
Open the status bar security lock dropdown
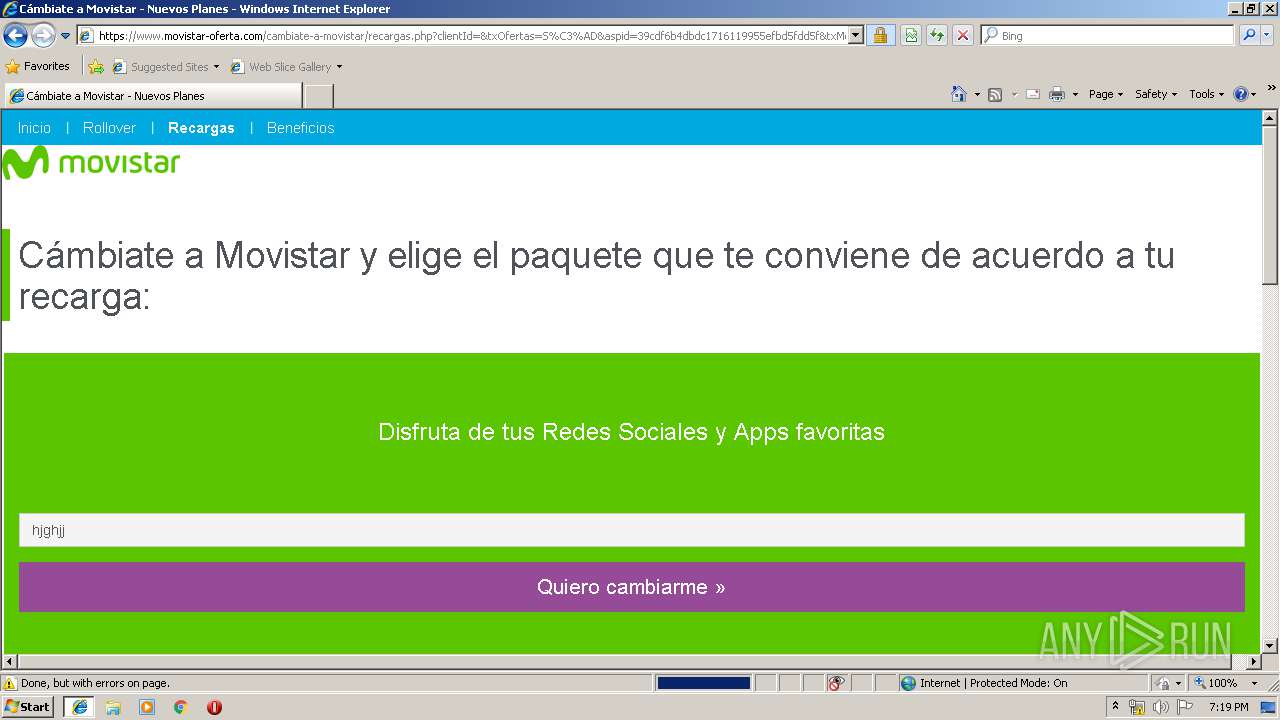1169,683
